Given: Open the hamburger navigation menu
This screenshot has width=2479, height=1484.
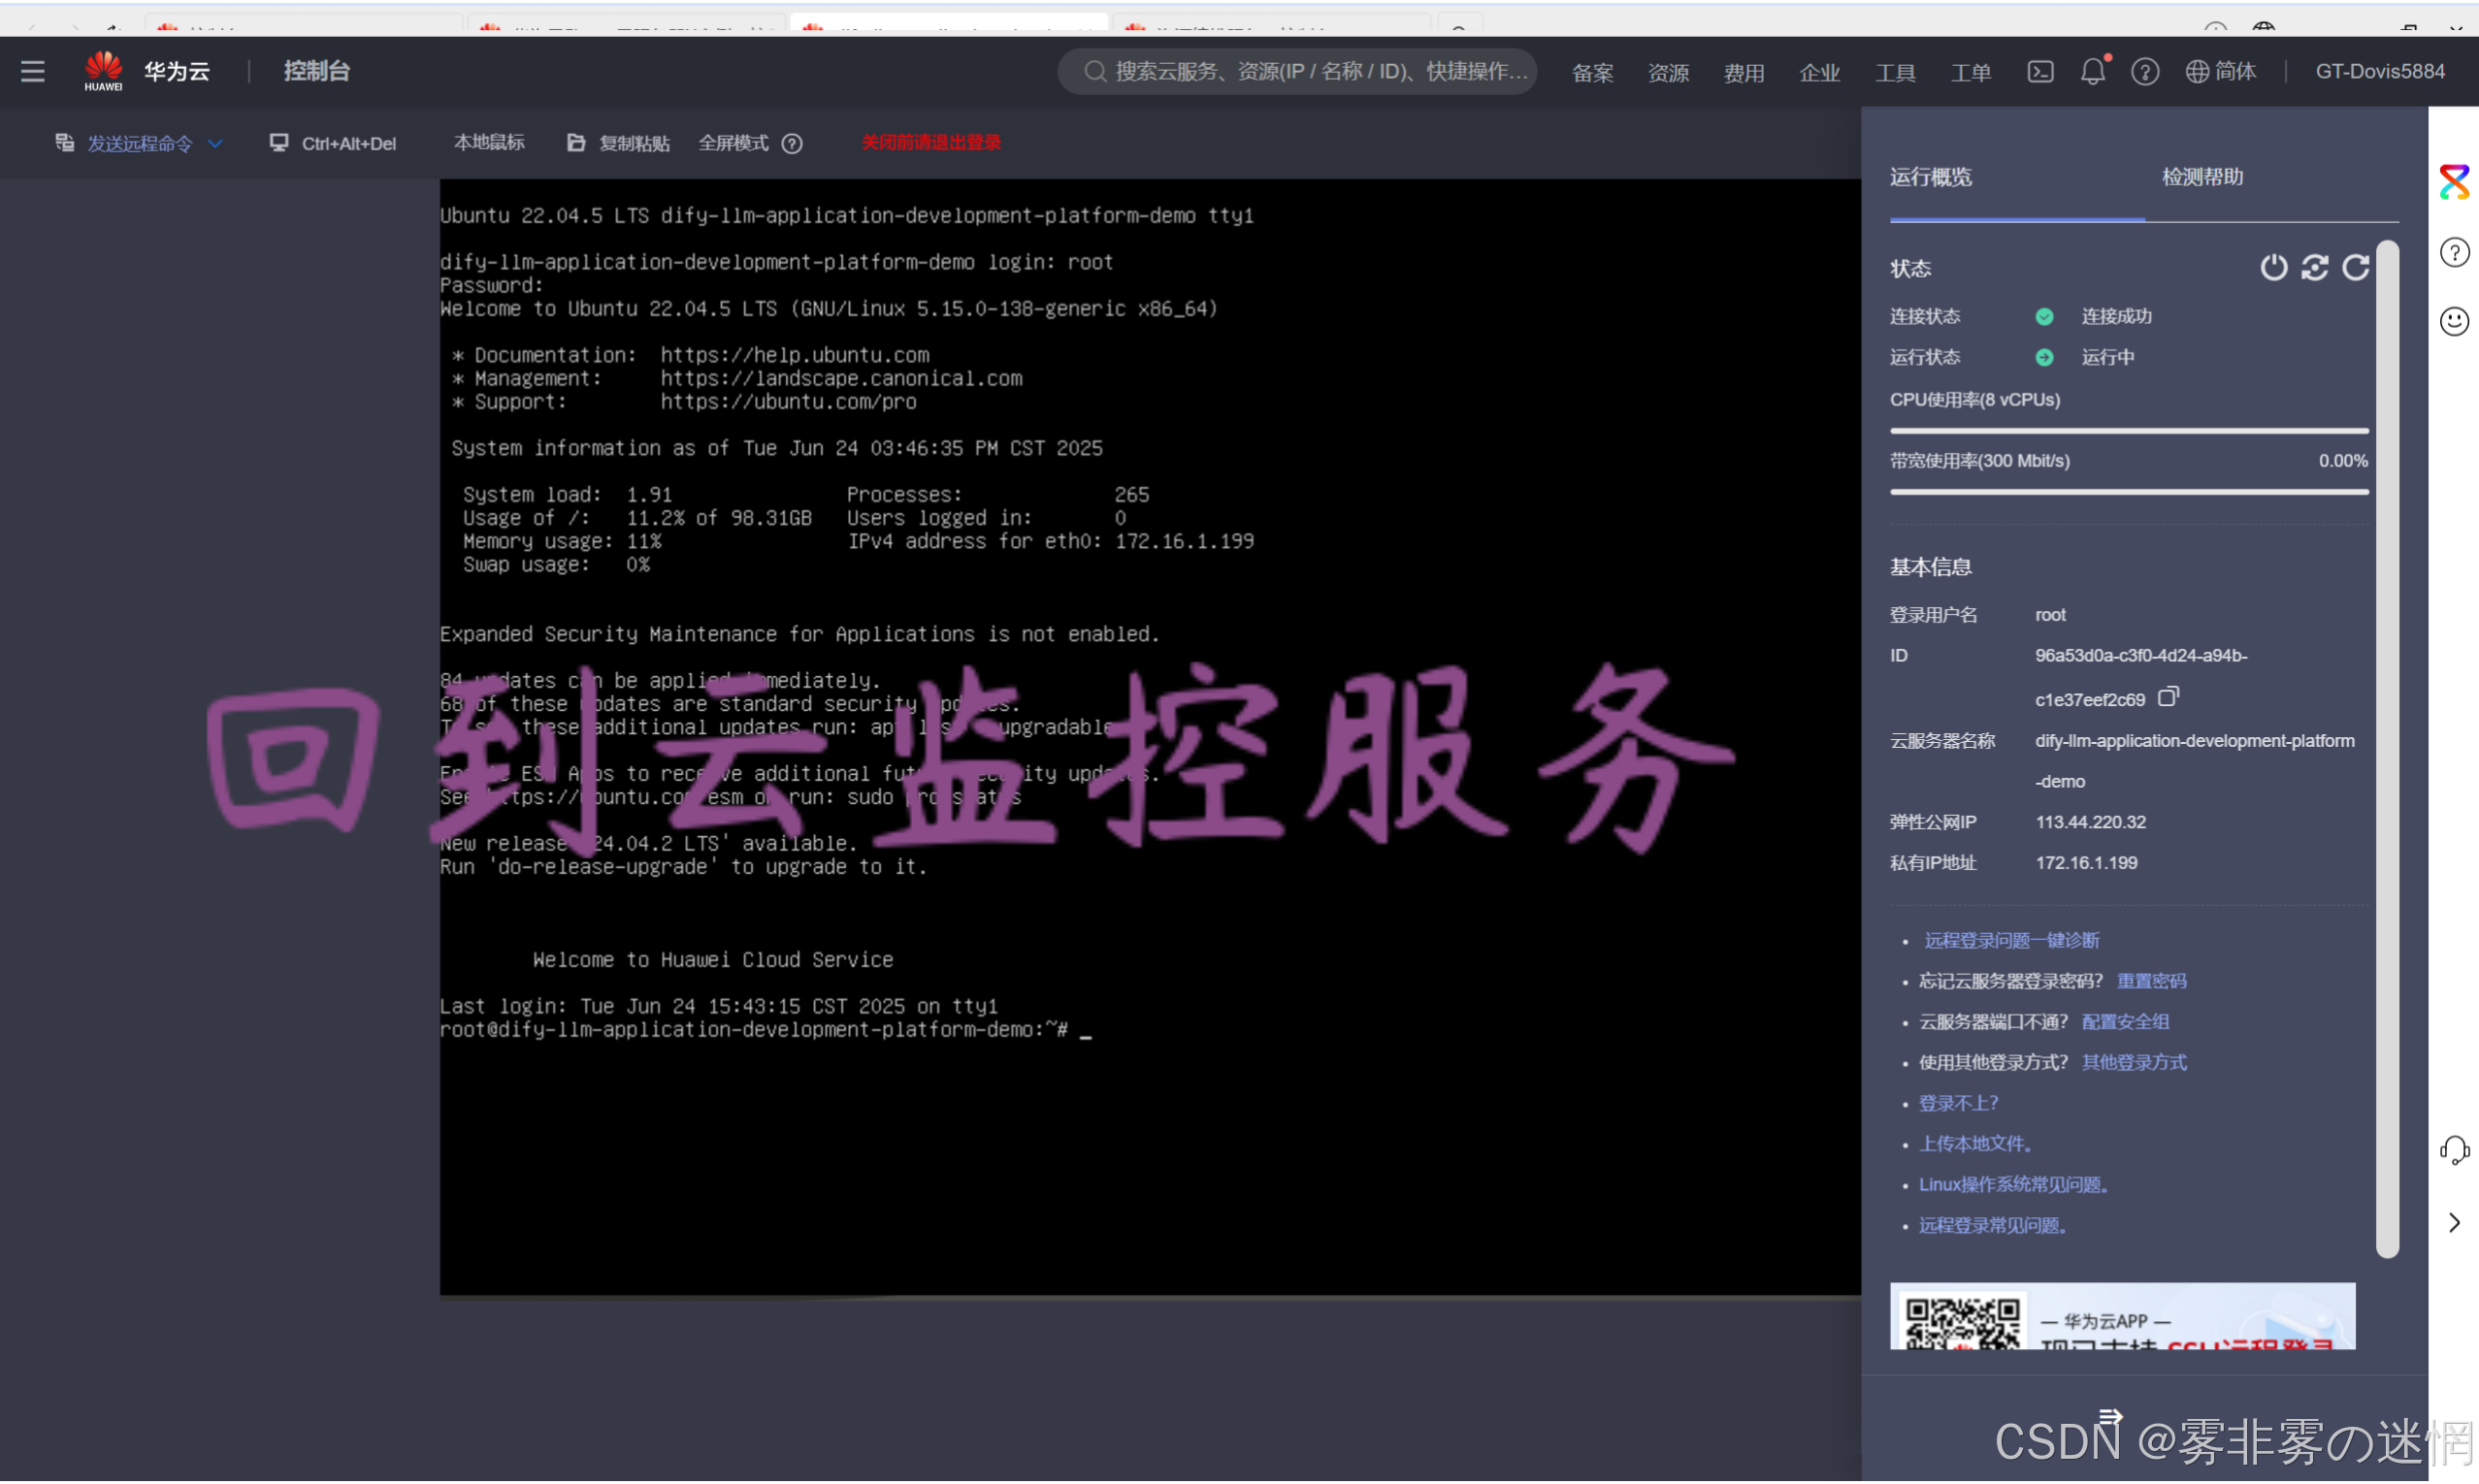Looking at the screenshot, I should coord(33,71).
